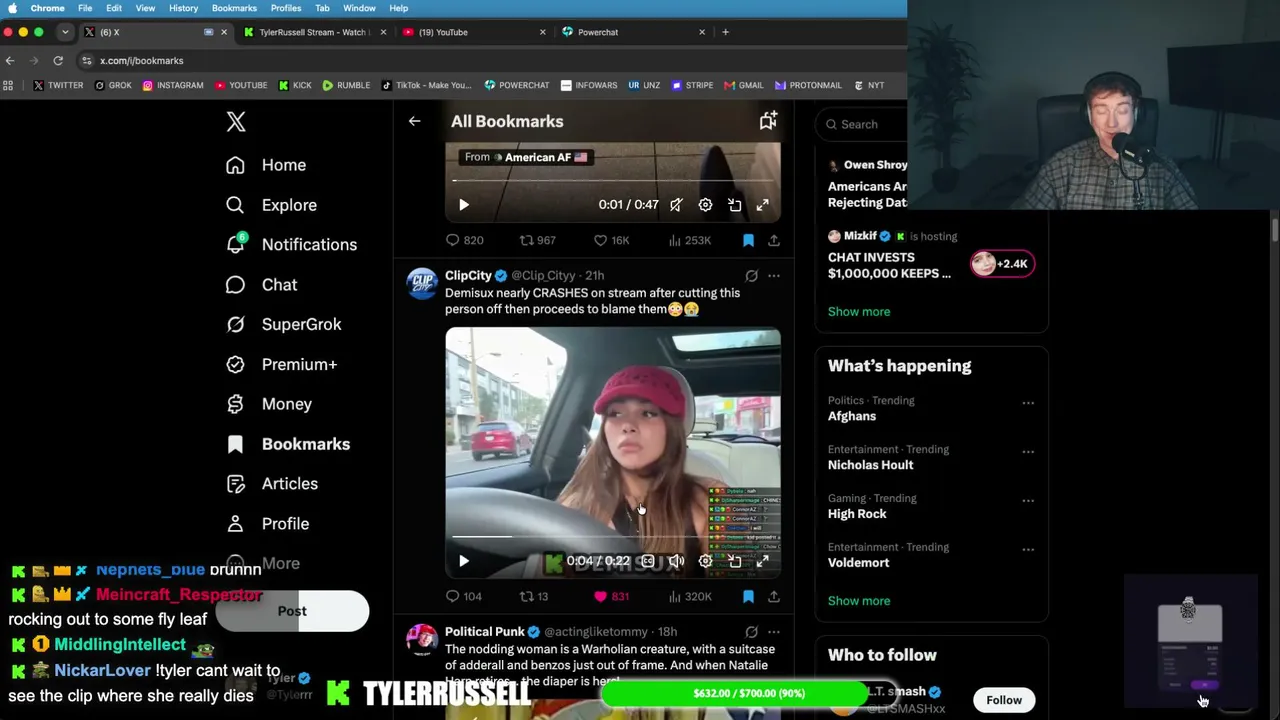Open the INFOWARS bookmark

[x=589, y=85]
